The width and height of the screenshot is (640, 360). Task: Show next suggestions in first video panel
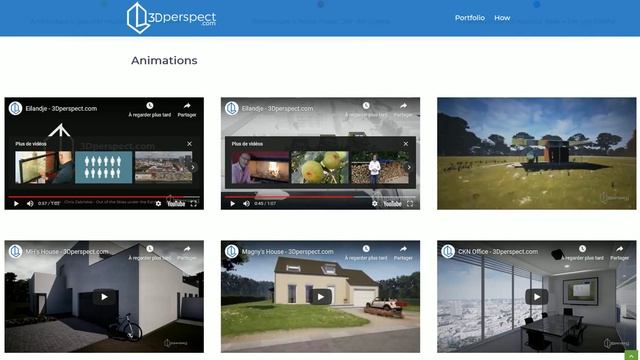(193, 167)
